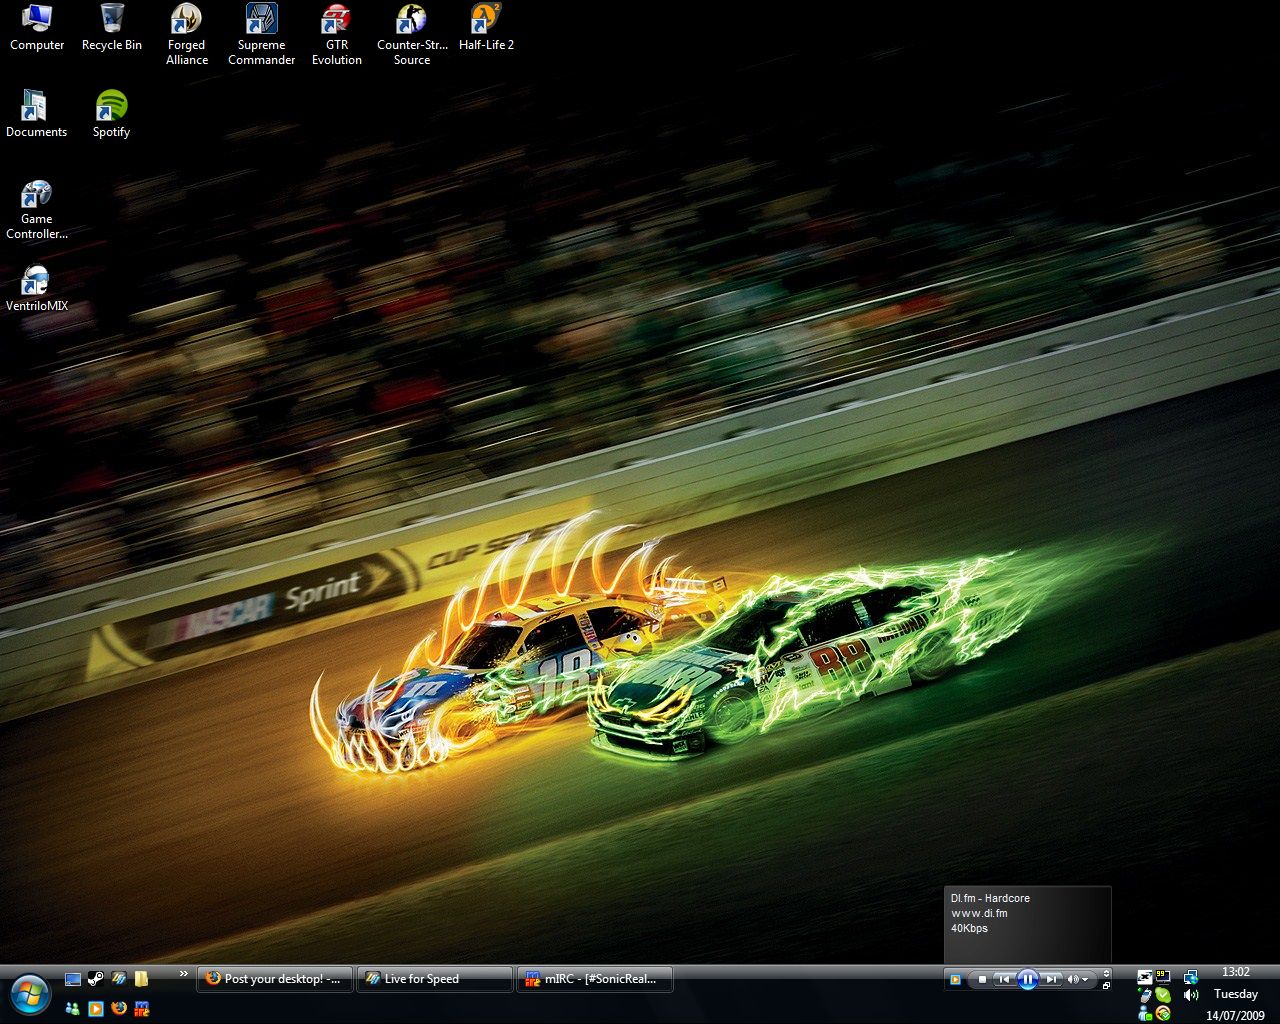Switch to the Firefox 'Post your desktop!' window
Image resolution: width=1280 pixels, height=1024 pixels.
(x=276, y=979)
